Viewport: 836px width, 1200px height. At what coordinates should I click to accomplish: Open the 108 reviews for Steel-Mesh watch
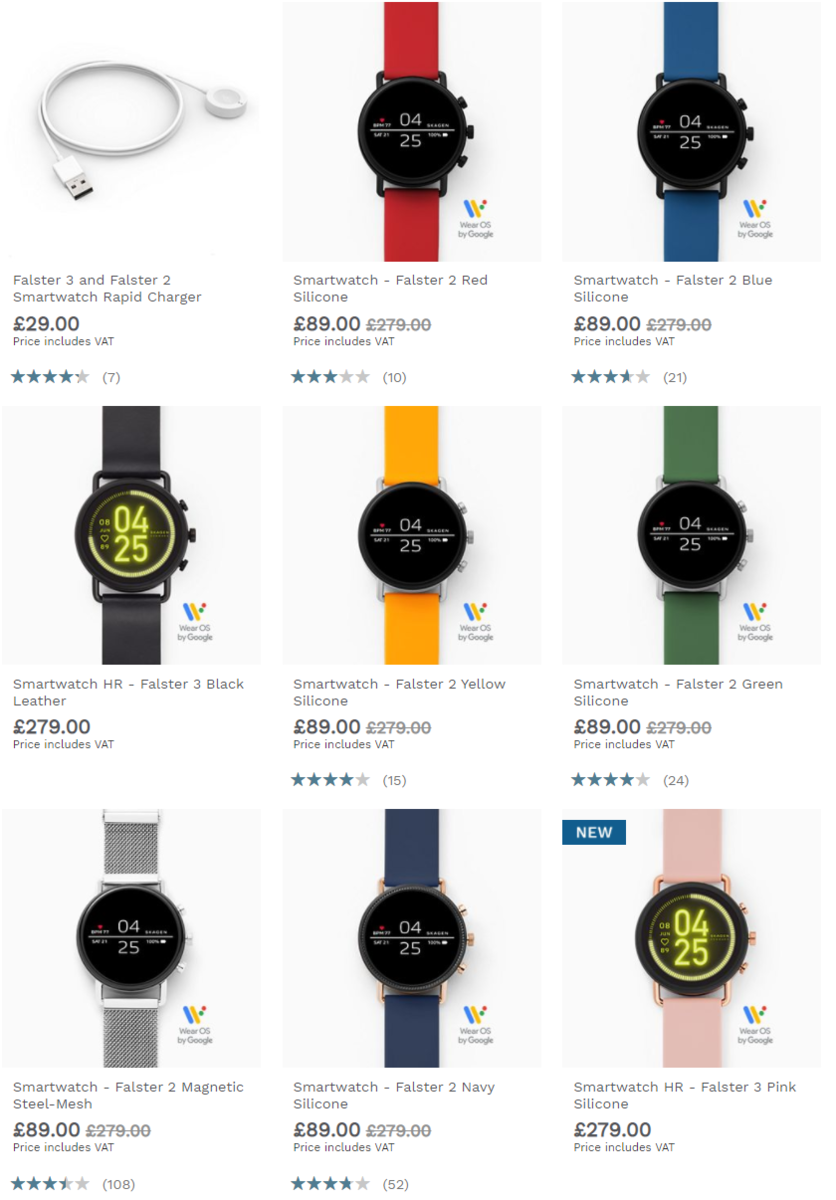tap(118, 1184)
